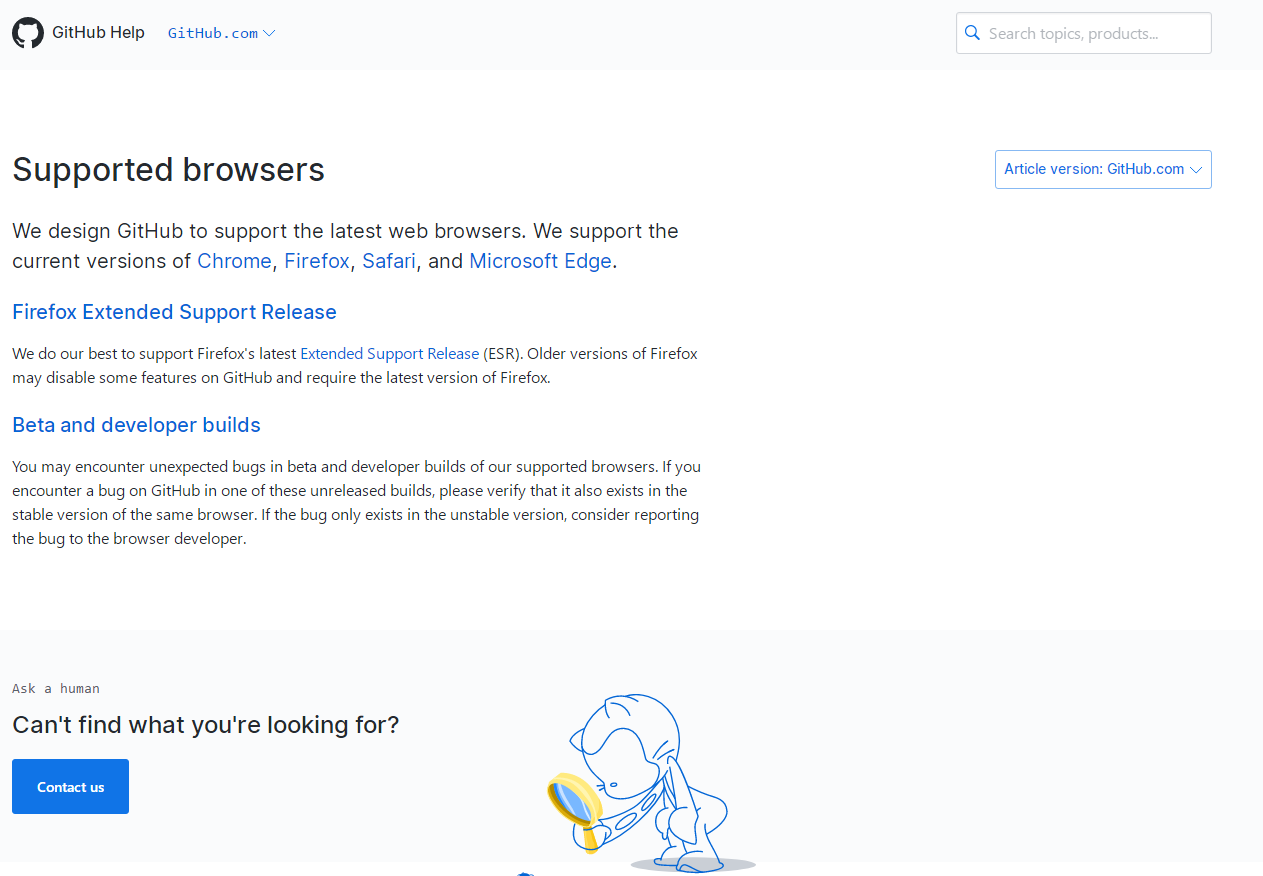Click the Supported browsers page title
The height and width of the screenshot is (876, 1263).
coord(168,169)
